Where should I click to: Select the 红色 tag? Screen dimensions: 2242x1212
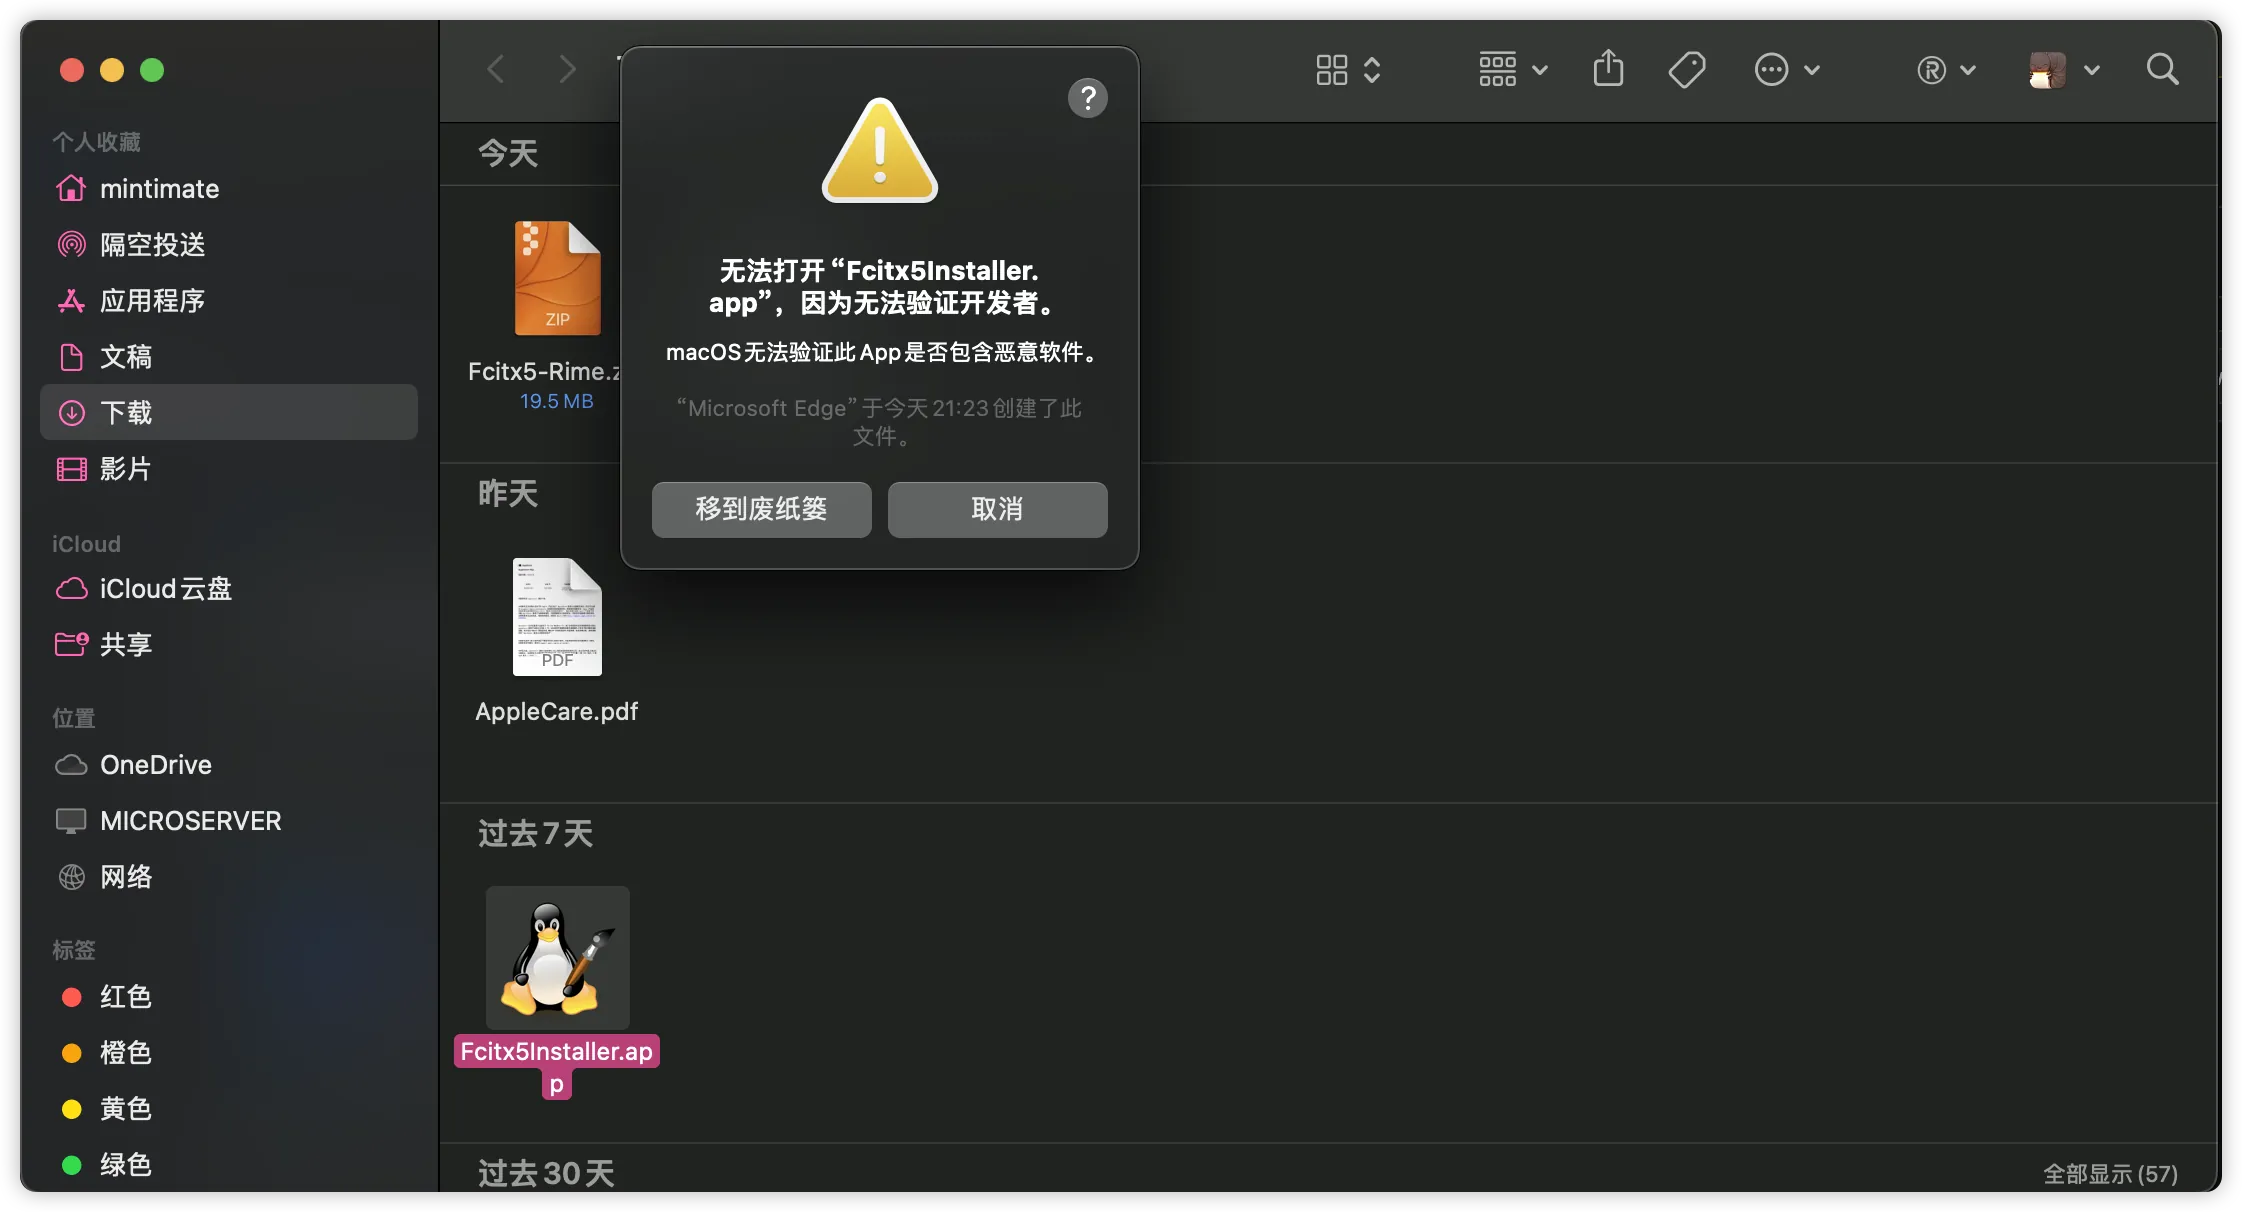click(x=228, y=997)
